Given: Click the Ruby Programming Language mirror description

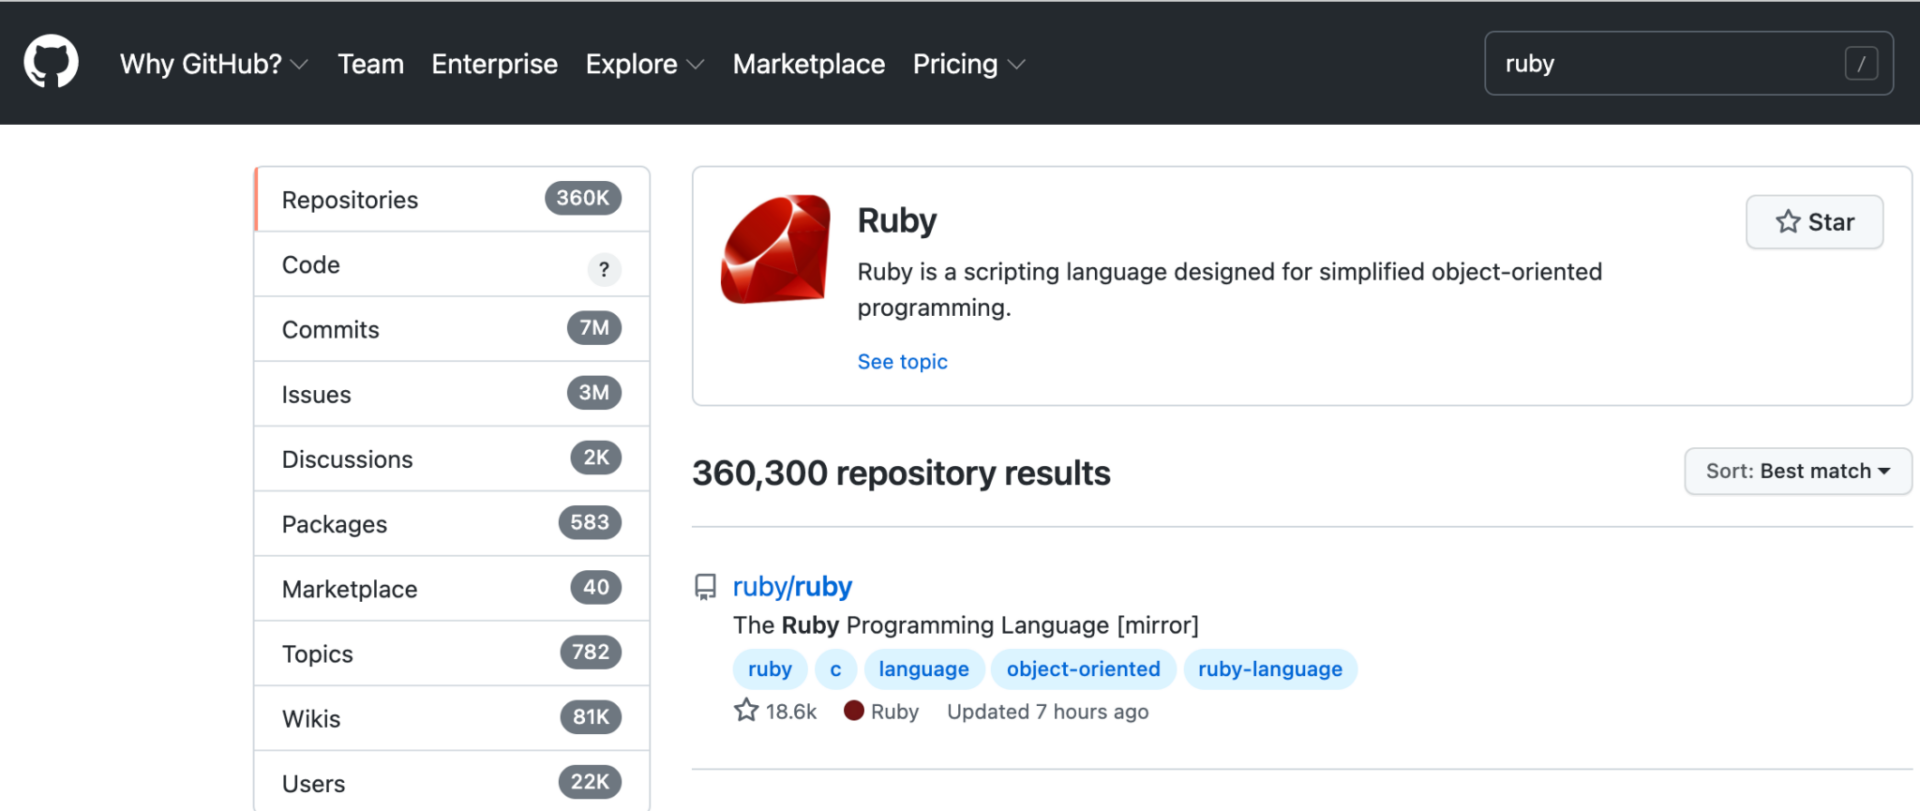Looking at the screenshot, I should tap(966, 625).
